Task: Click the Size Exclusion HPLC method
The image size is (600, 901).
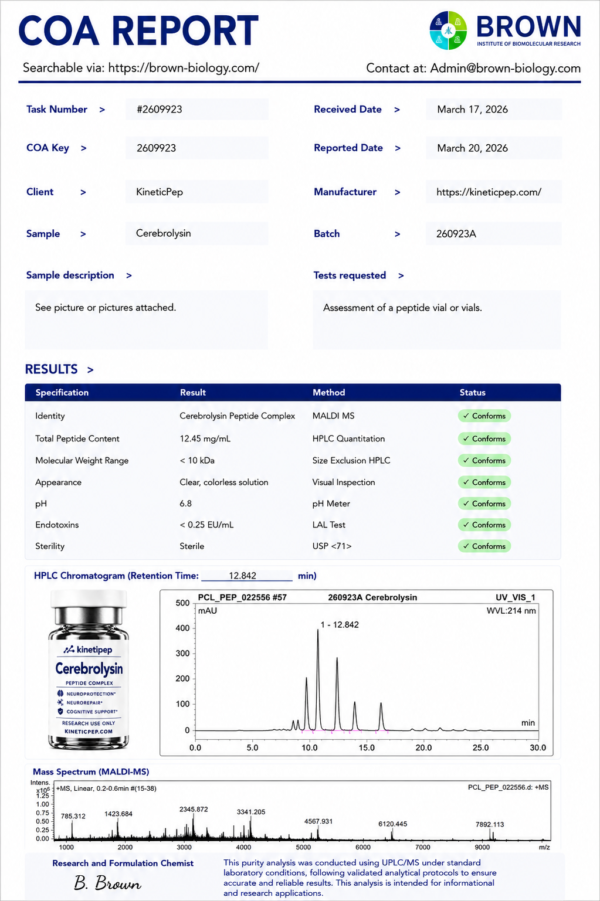Action: tap(351, 460)
